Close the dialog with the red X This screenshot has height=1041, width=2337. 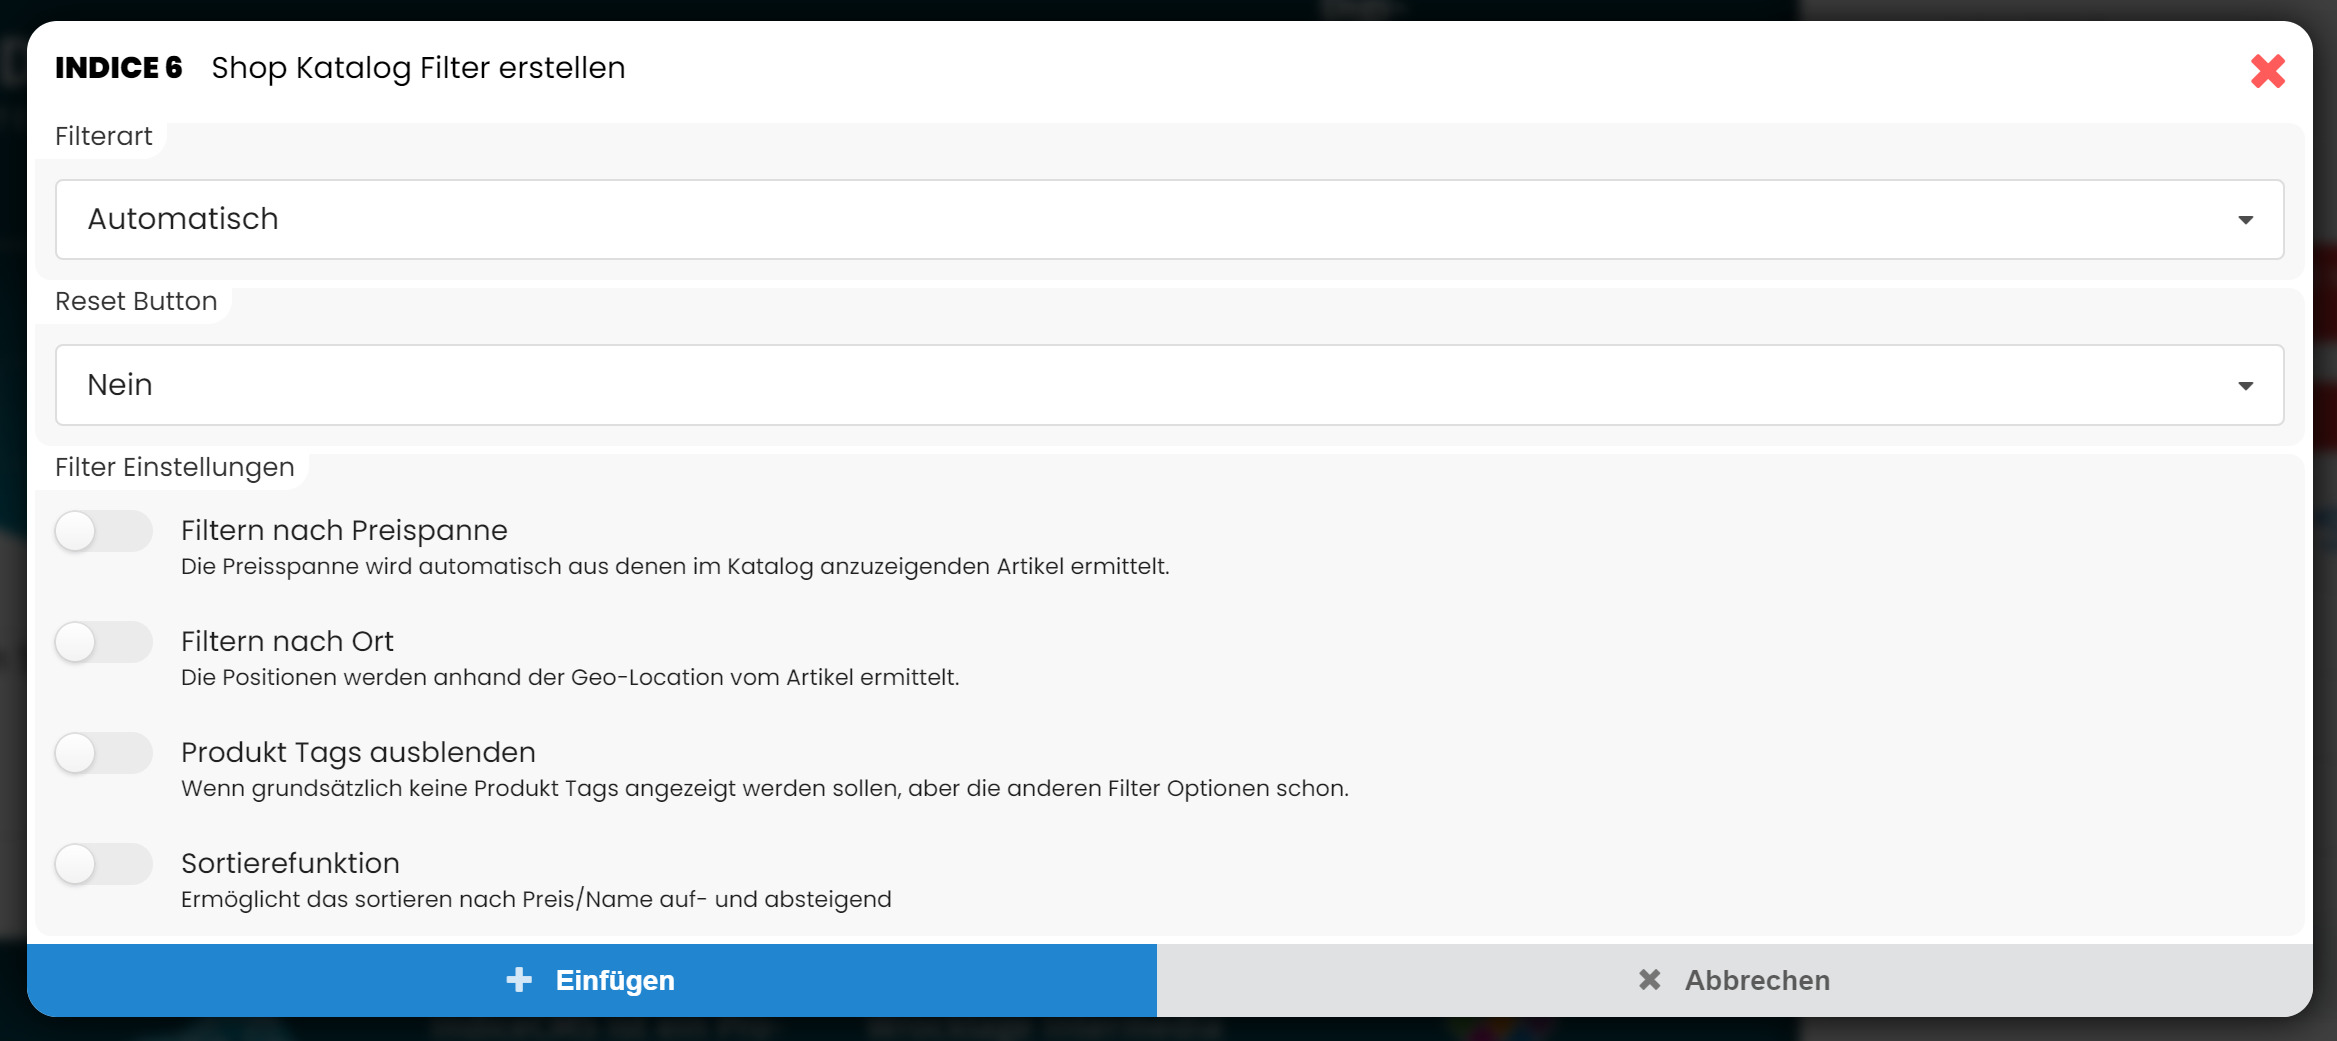point(2267,71)
